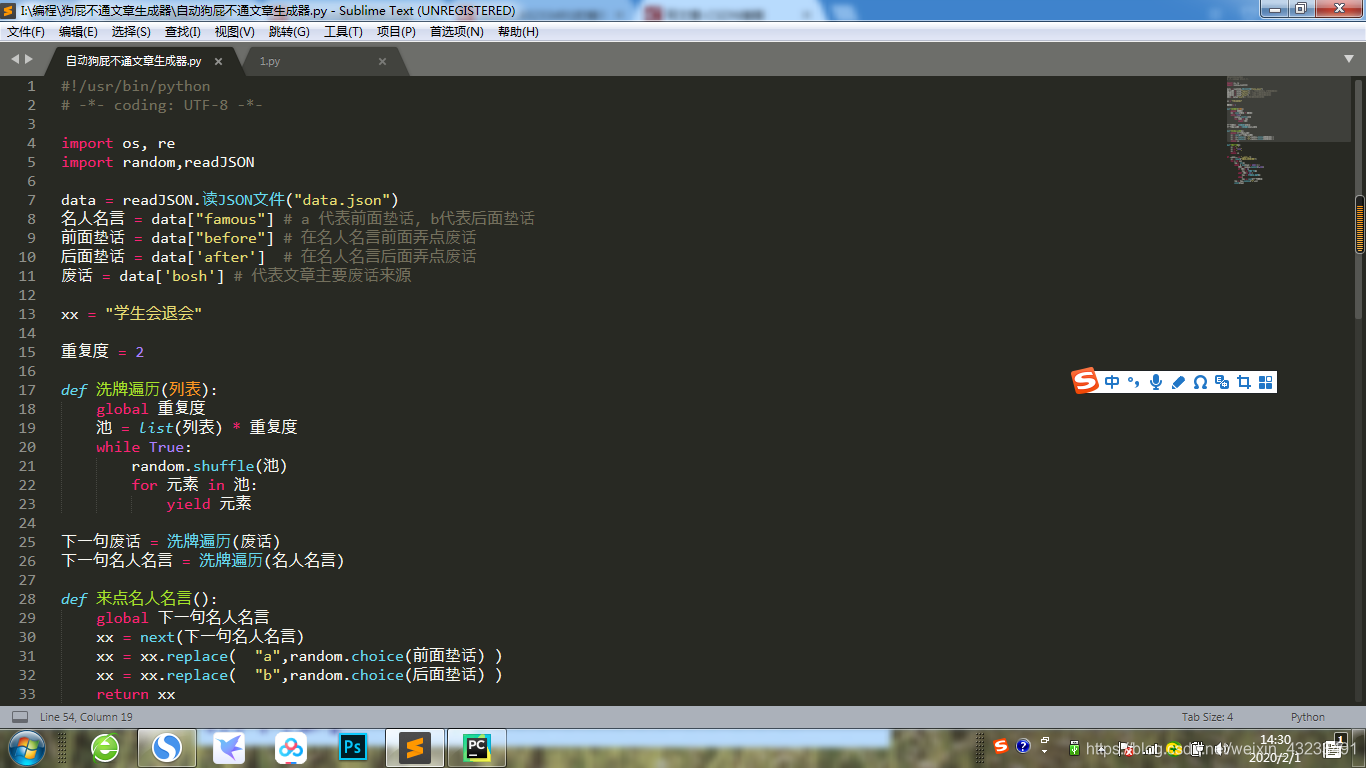Click 'import random,readJSON' on line 5
1366x768 pixels.
pyautogui.click(x=158, y=162)
